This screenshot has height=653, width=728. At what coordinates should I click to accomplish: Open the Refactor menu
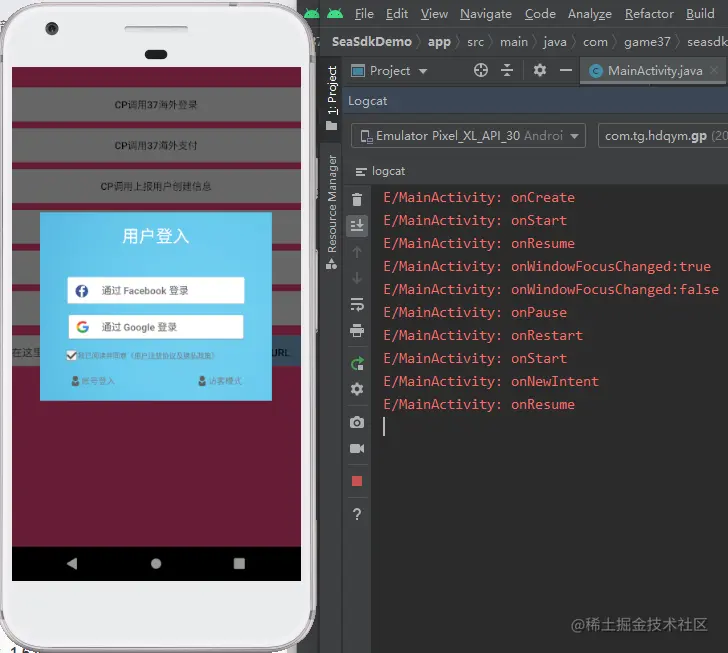(649, 14)
